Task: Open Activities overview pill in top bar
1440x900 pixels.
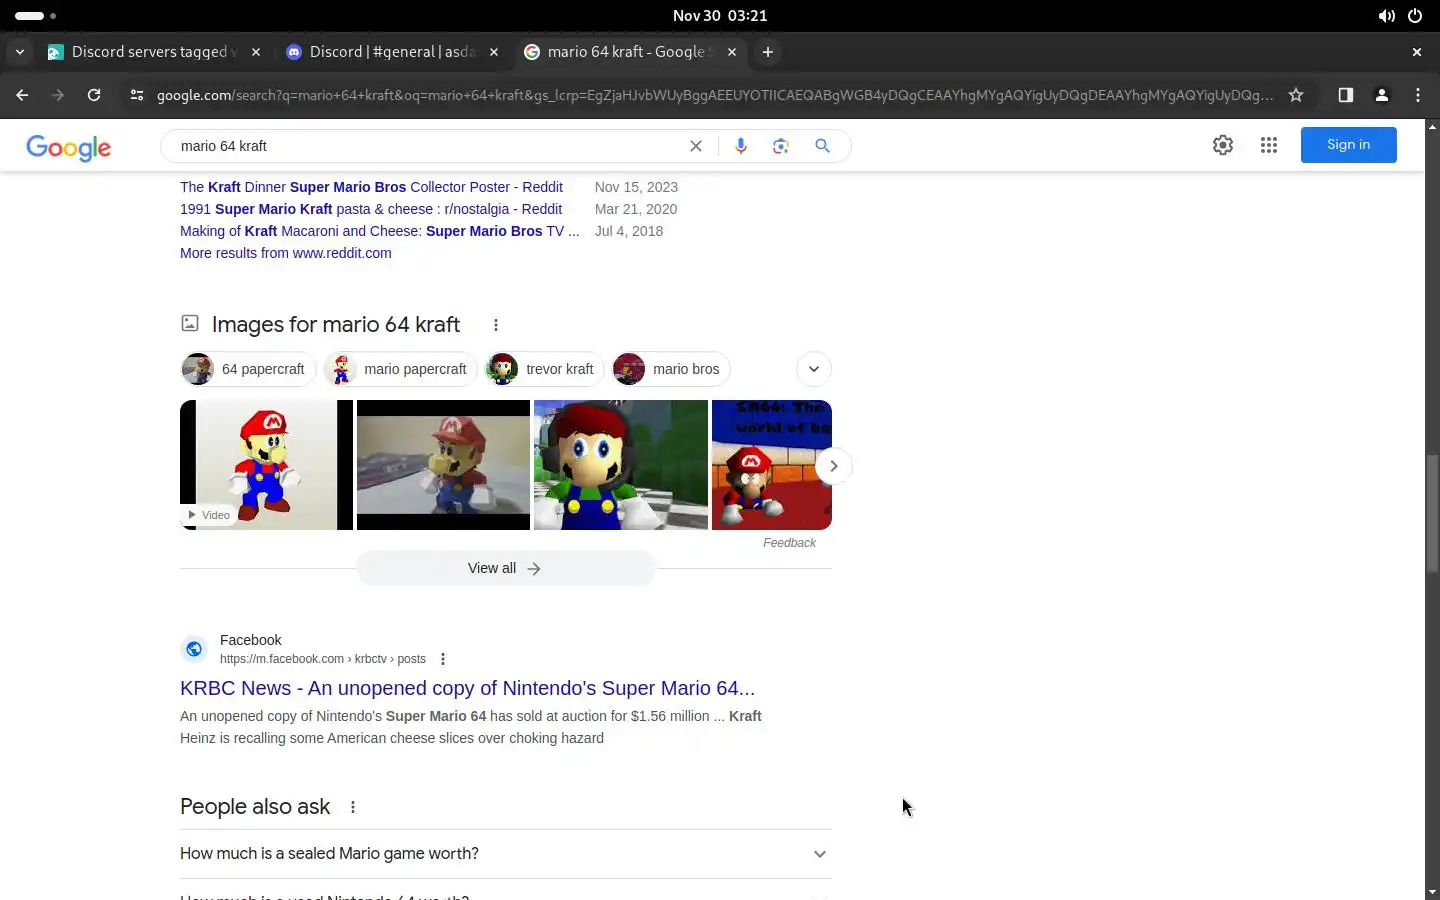Action: (36, 16)
